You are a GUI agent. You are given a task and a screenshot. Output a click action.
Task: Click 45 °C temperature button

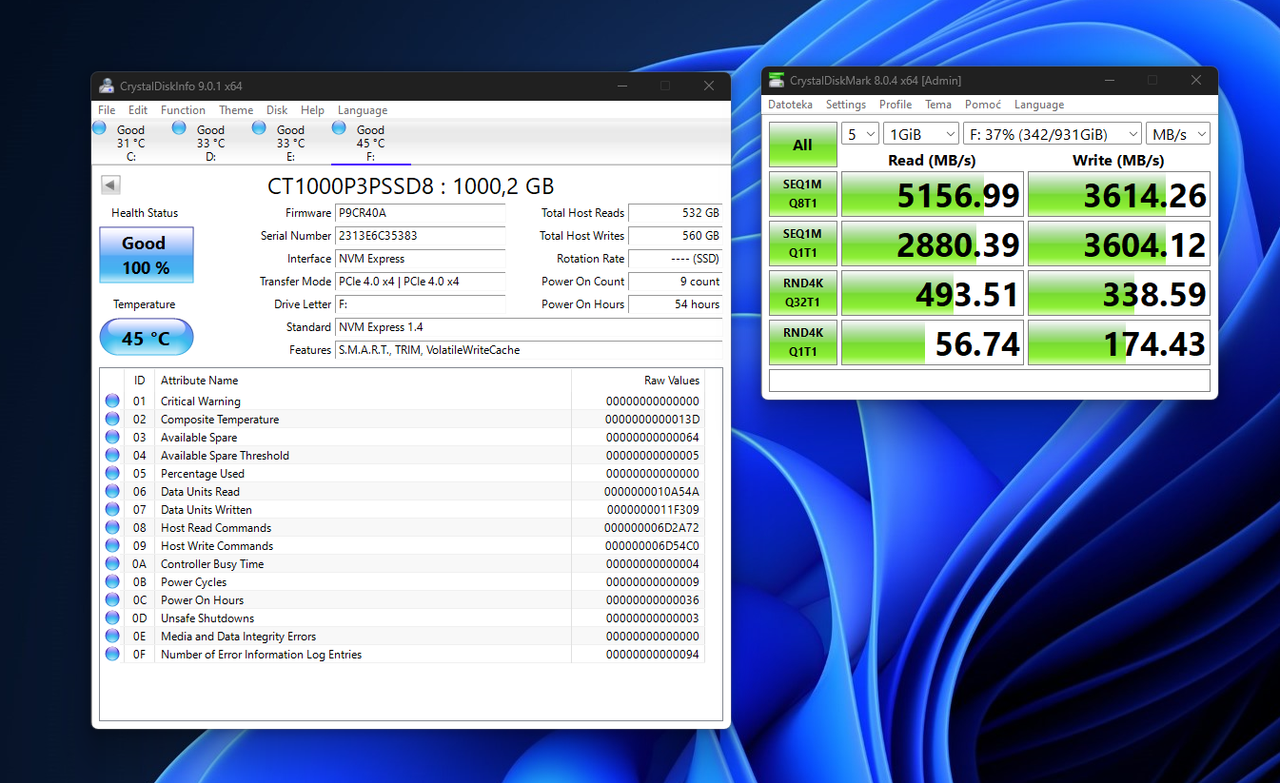[x=146, y=338]
